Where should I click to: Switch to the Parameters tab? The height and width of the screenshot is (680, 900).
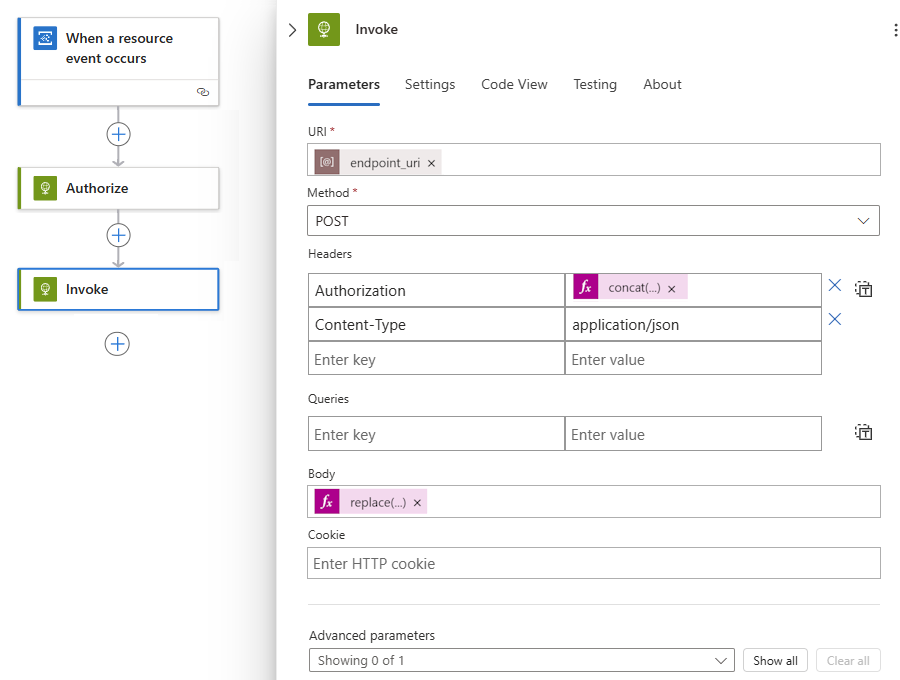344,84
